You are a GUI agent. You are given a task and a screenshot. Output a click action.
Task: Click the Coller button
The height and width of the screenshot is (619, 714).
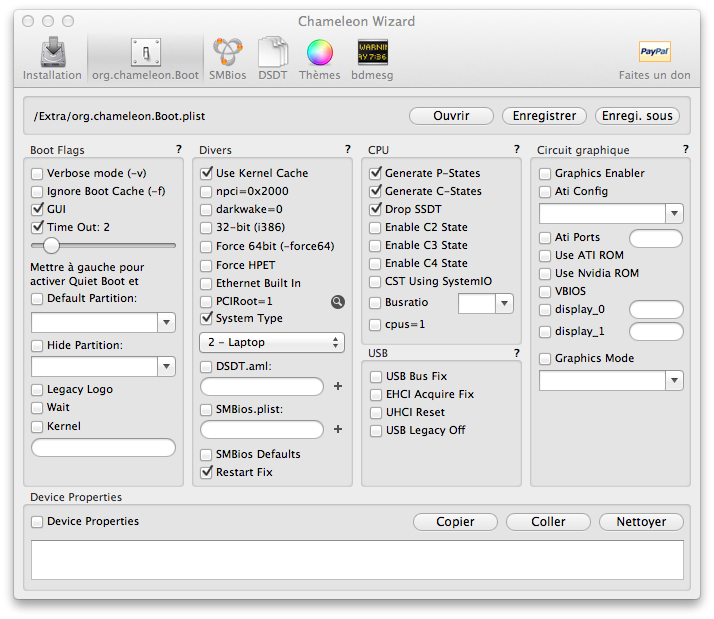coord(548,522)
